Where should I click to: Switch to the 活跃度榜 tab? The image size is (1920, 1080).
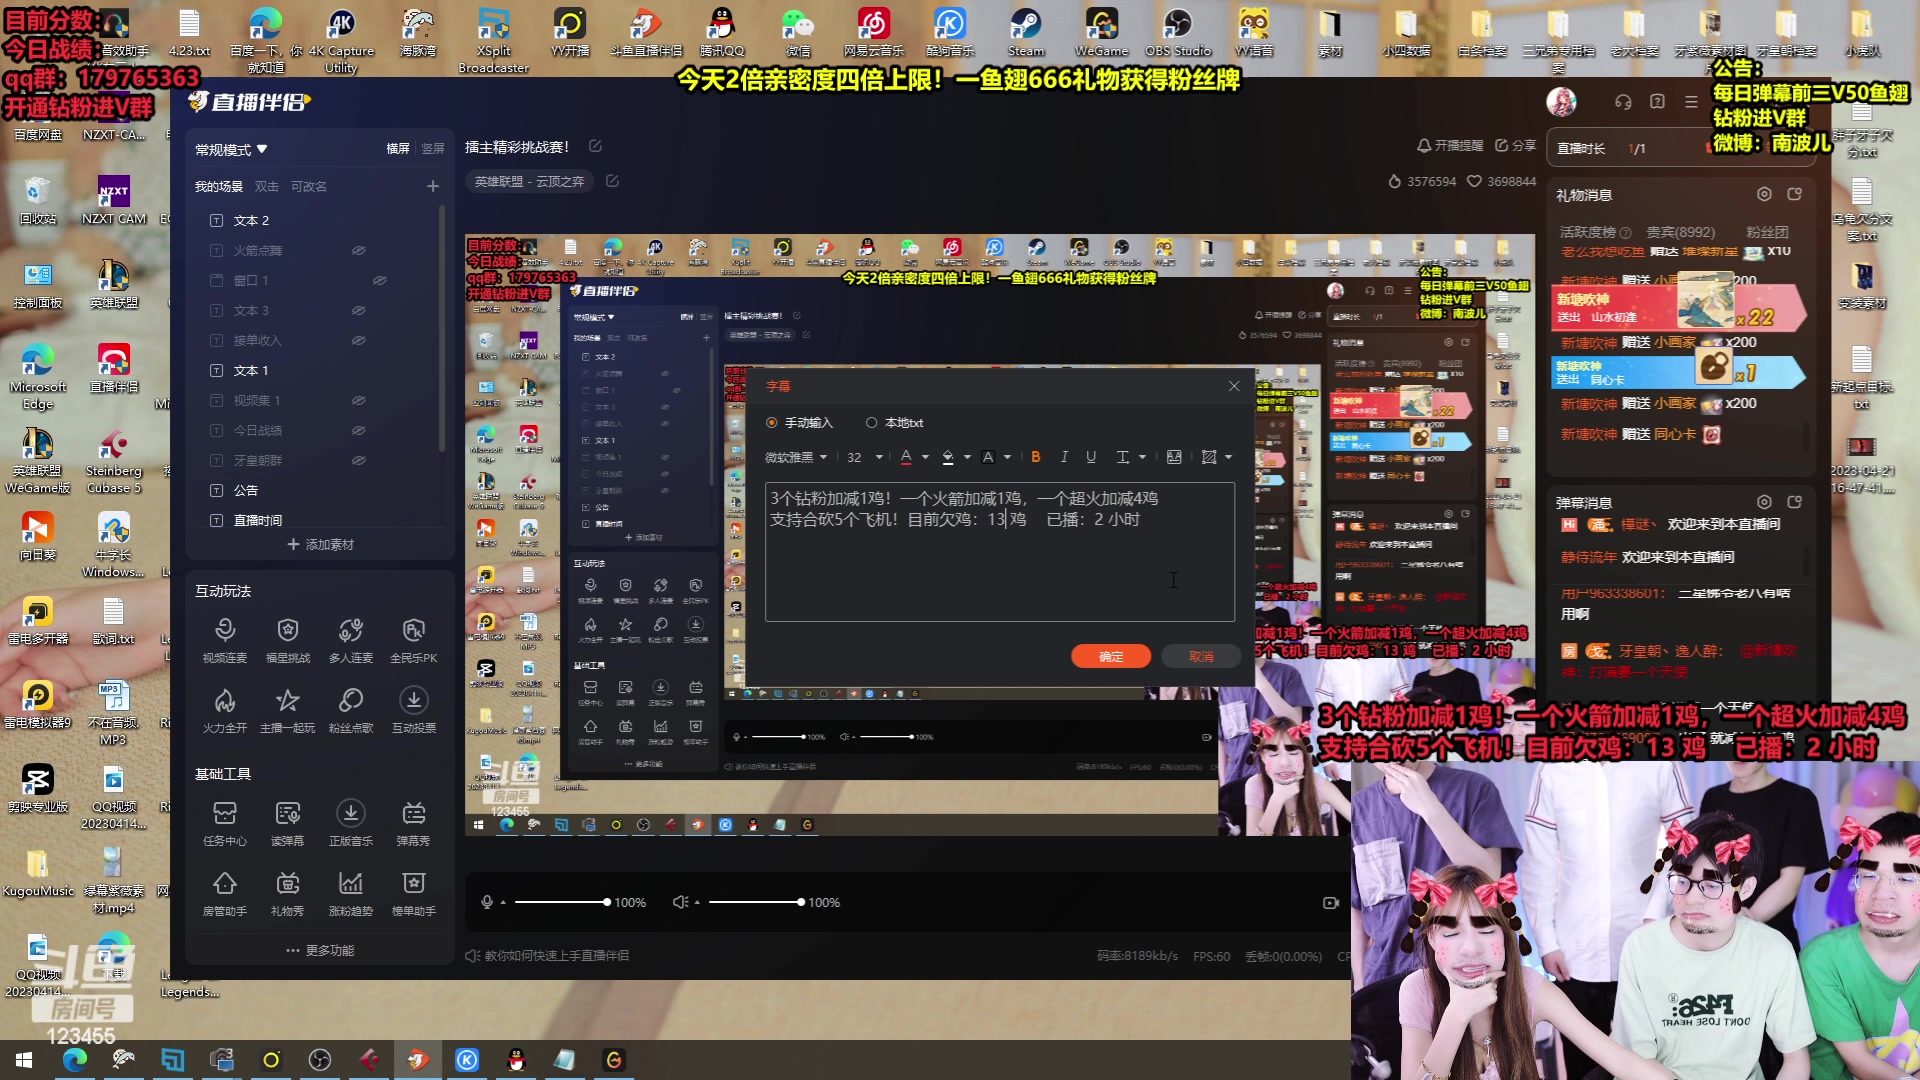point(1588,232)
